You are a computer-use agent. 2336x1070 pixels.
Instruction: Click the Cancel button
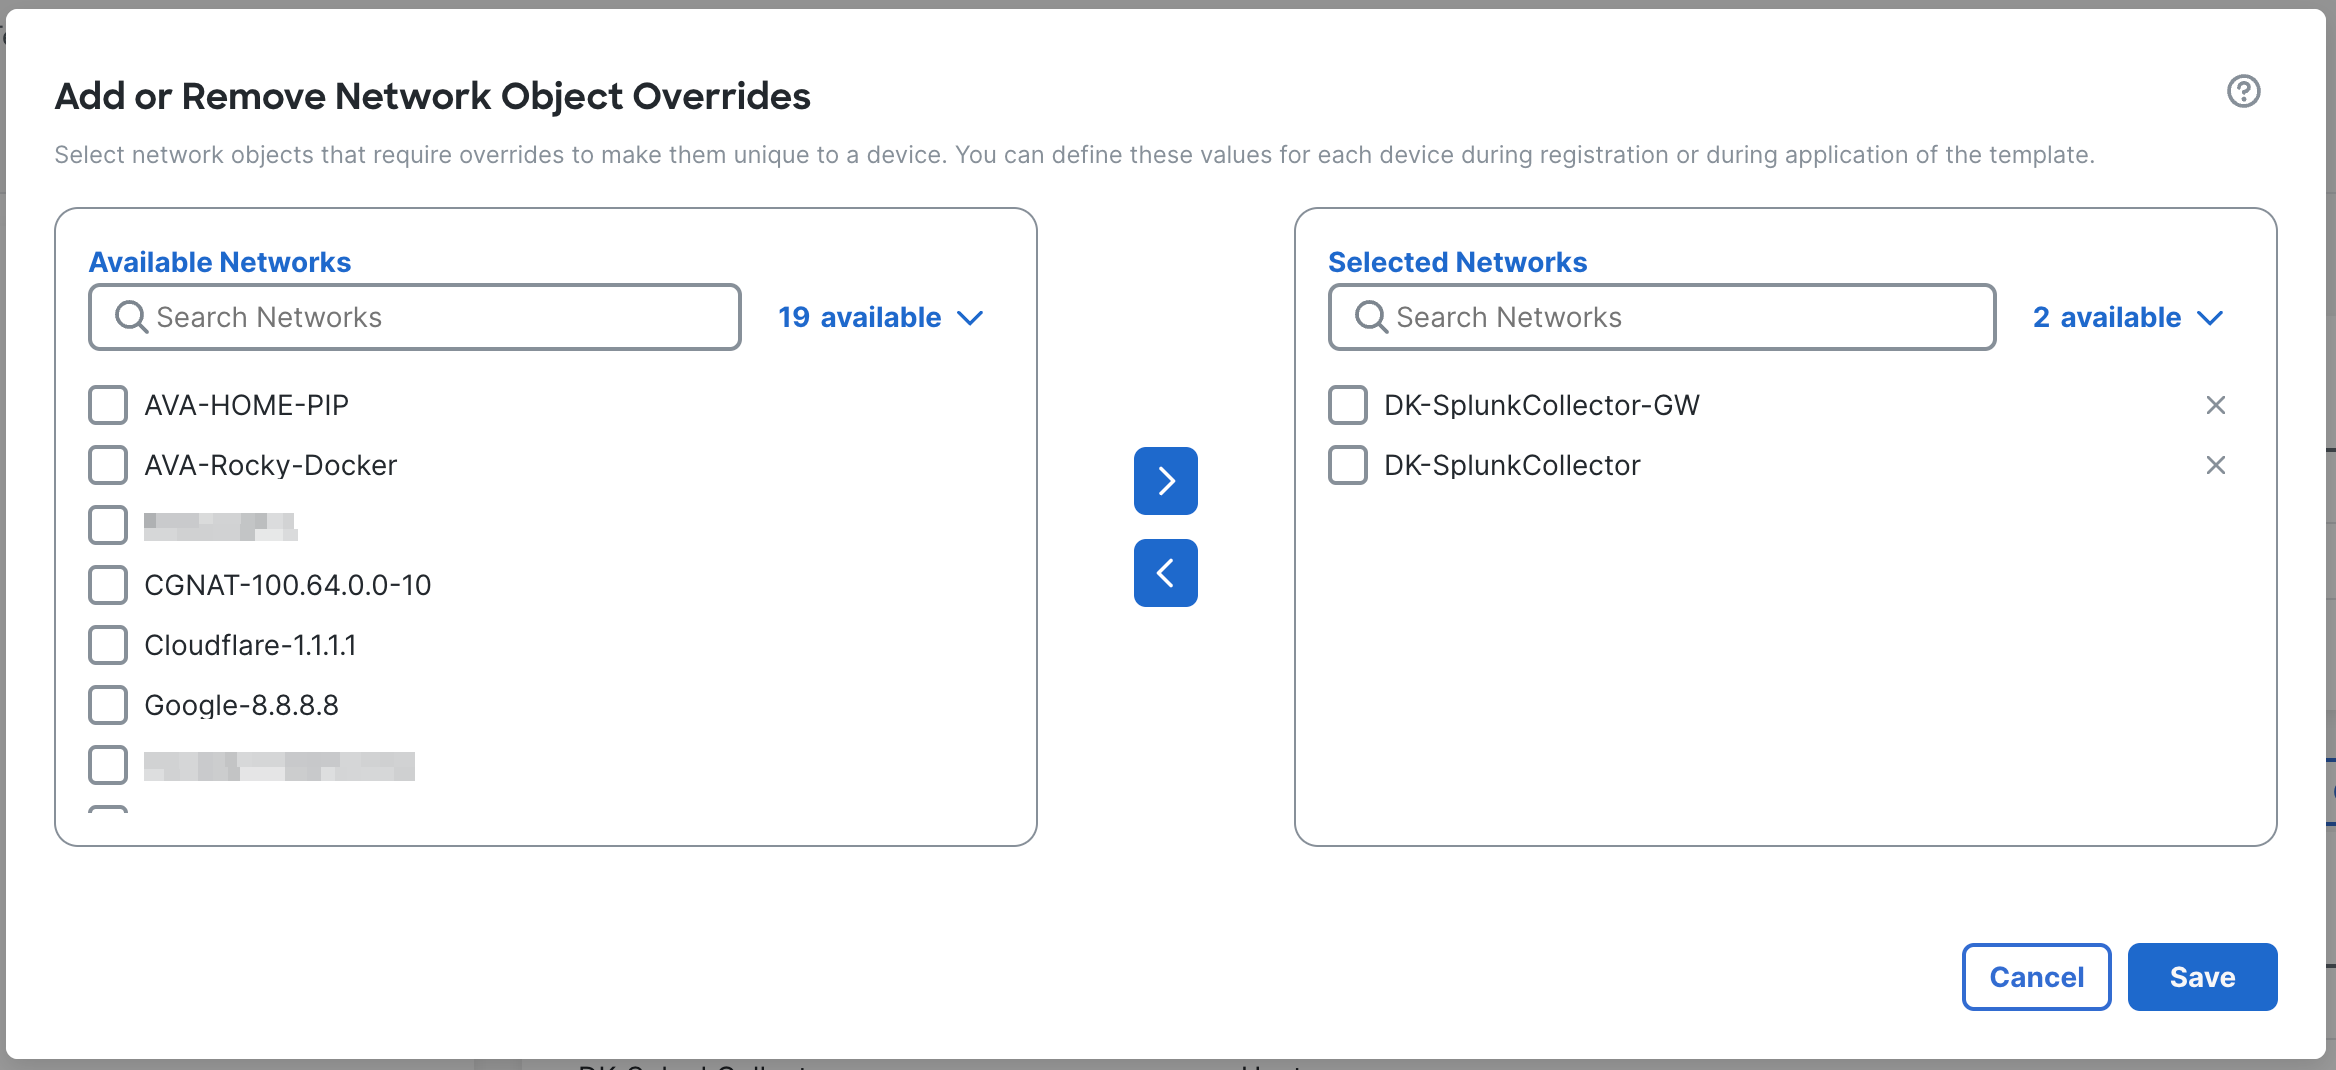2036,977
